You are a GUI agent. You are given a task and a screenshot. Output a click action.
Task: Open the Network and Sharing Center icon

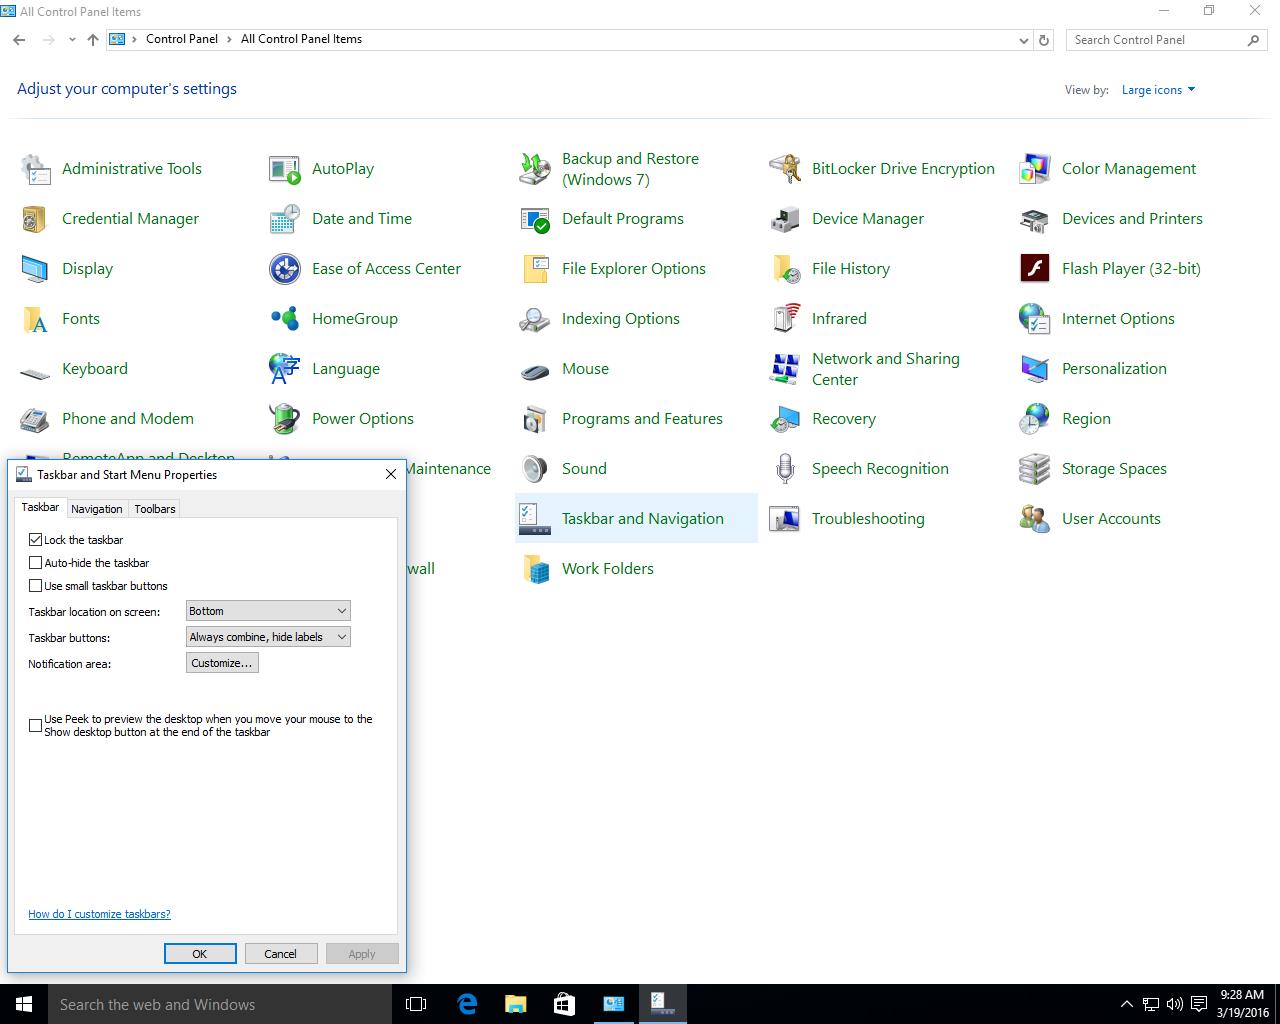click(x=785, y=369)
